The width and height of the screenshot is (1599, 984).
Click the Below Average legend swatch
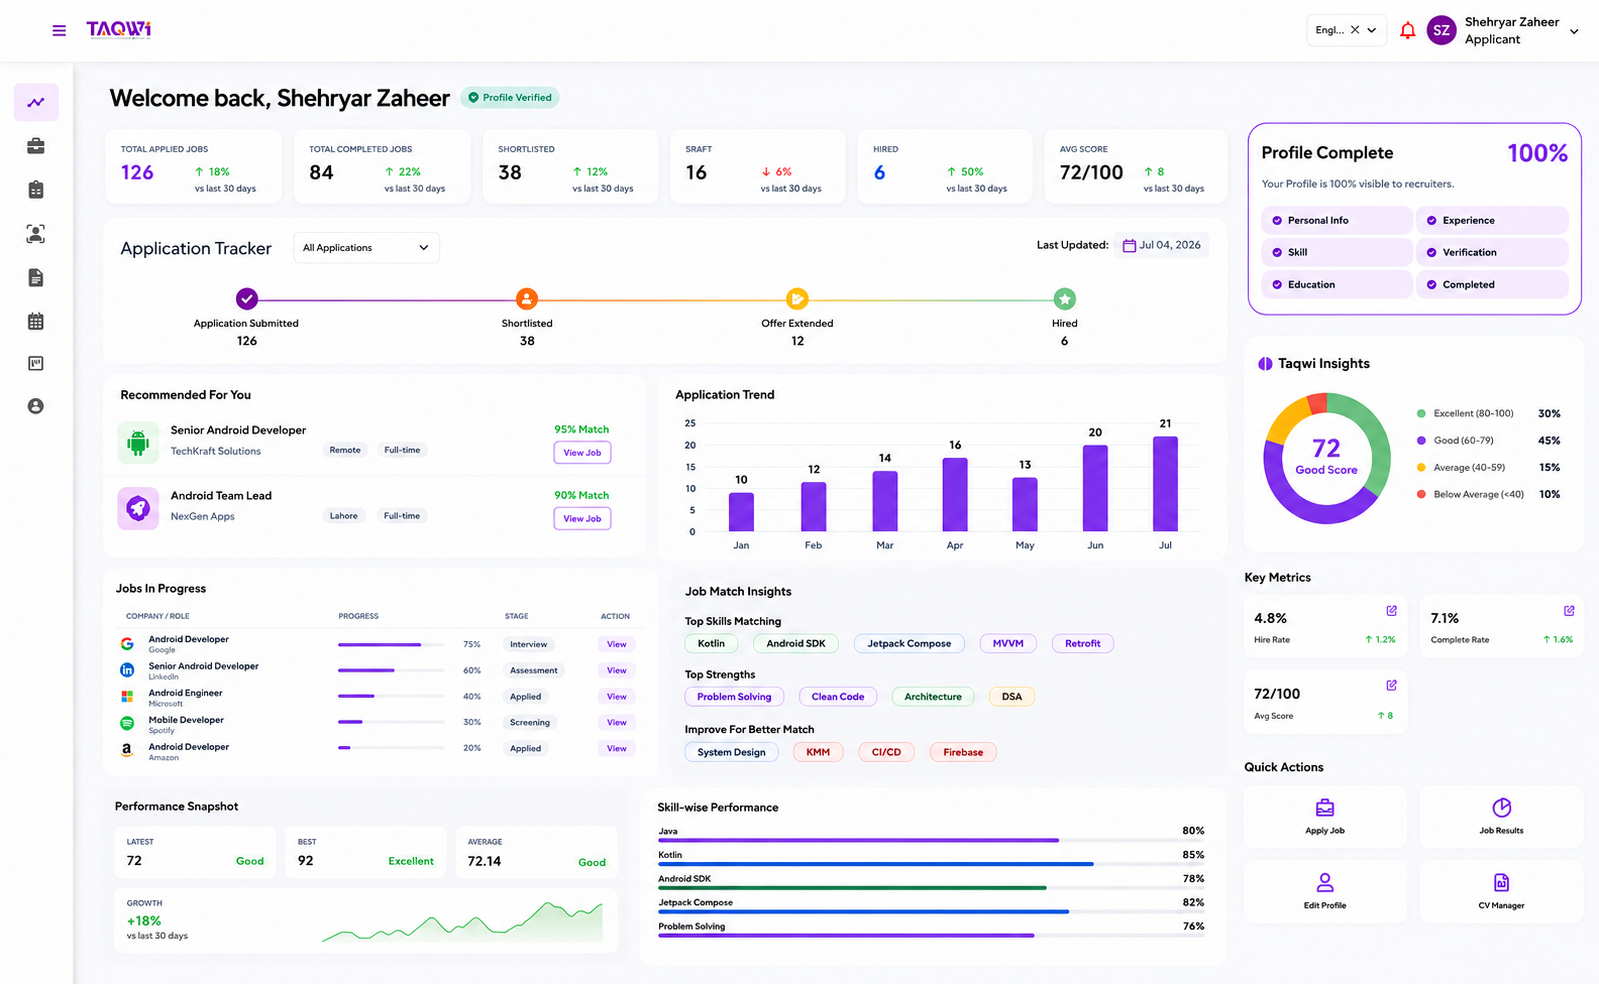point(1421,495)
